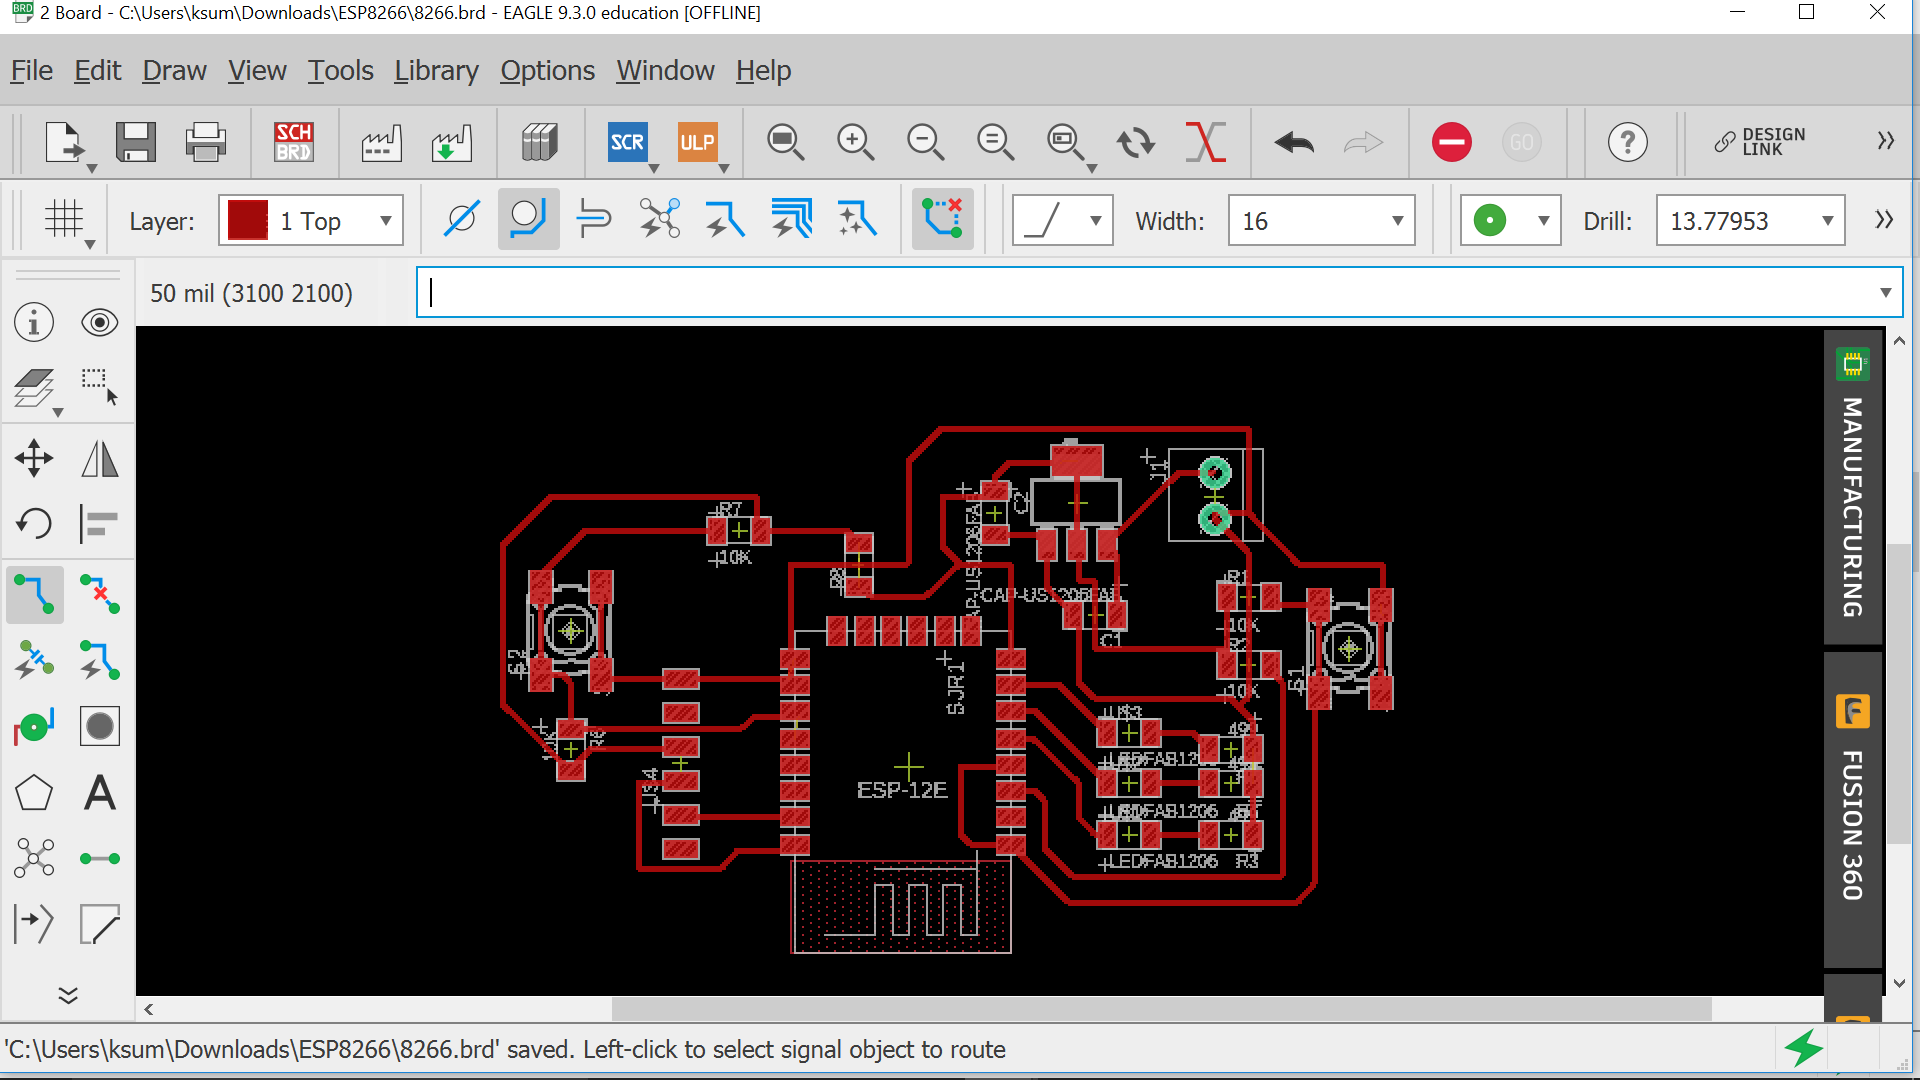1920x1080 pixels.
Task: Open the ULP user language programs icon
Action: coord(697,142)
